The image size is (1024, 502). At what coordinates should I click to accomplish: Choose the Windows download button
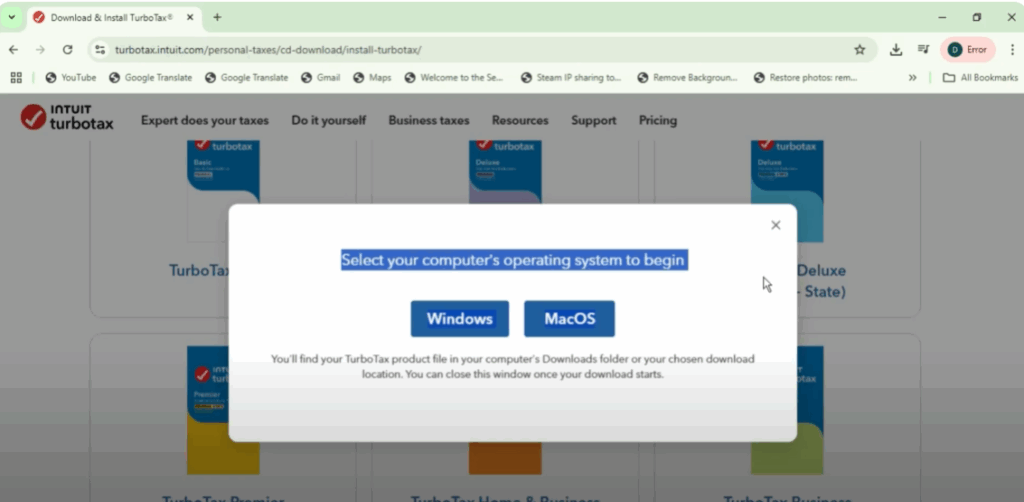[x=460, y=319]
